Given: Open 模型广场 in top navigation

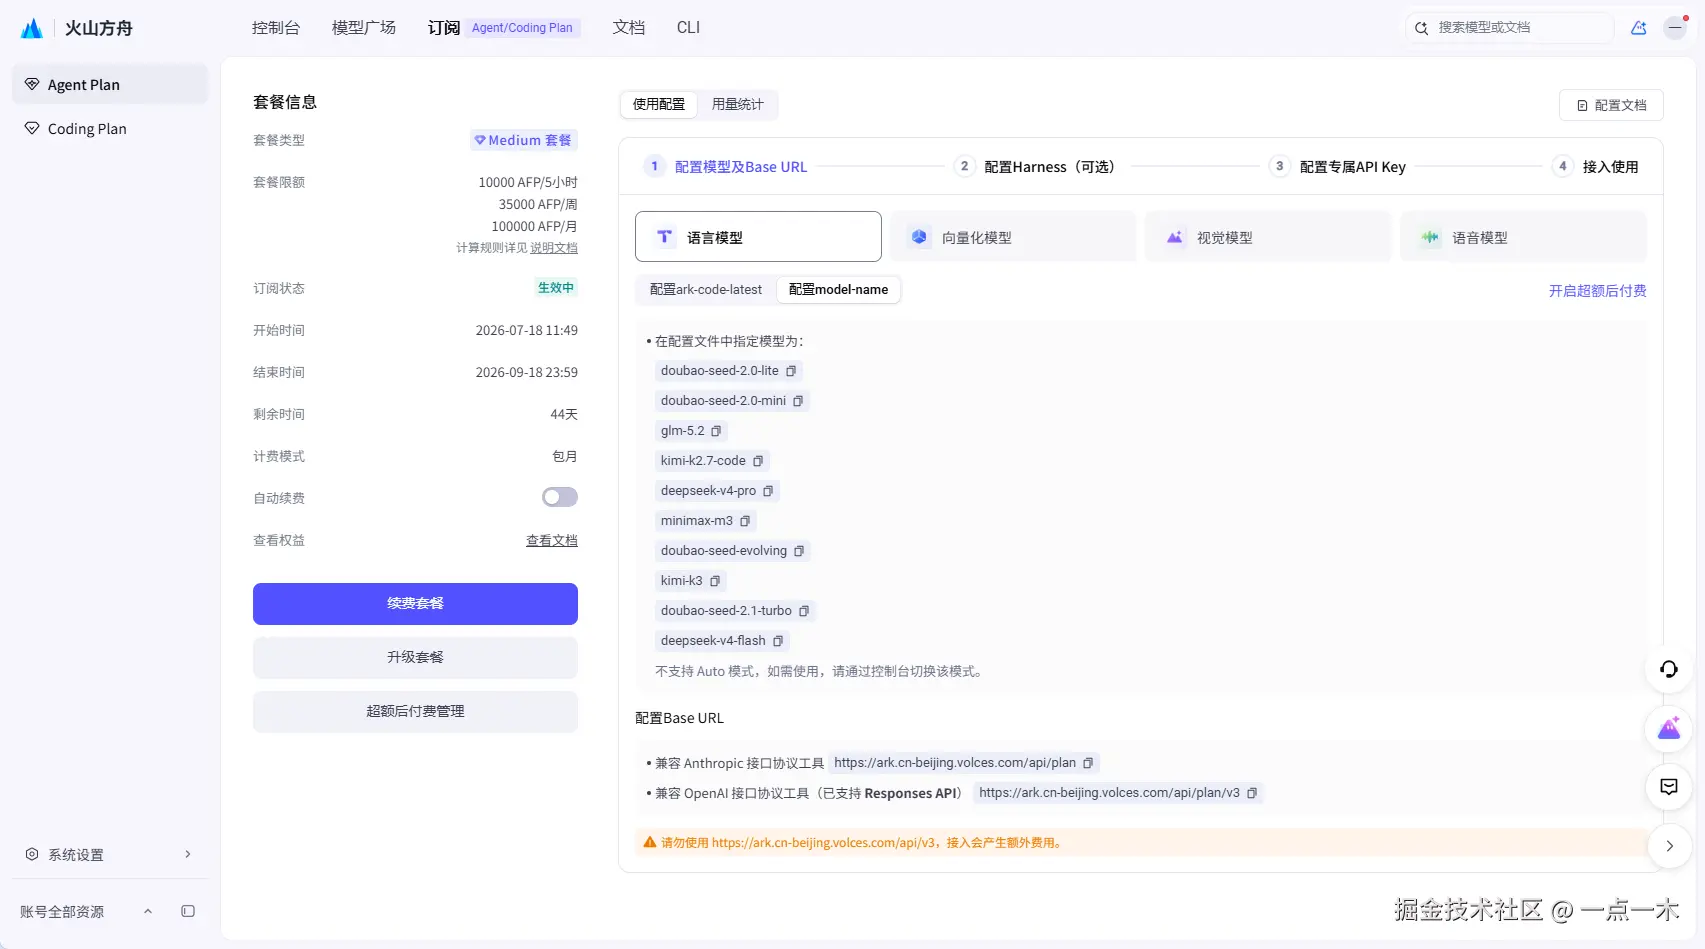Looking at the screenshot, I should [x=364, y=28].
